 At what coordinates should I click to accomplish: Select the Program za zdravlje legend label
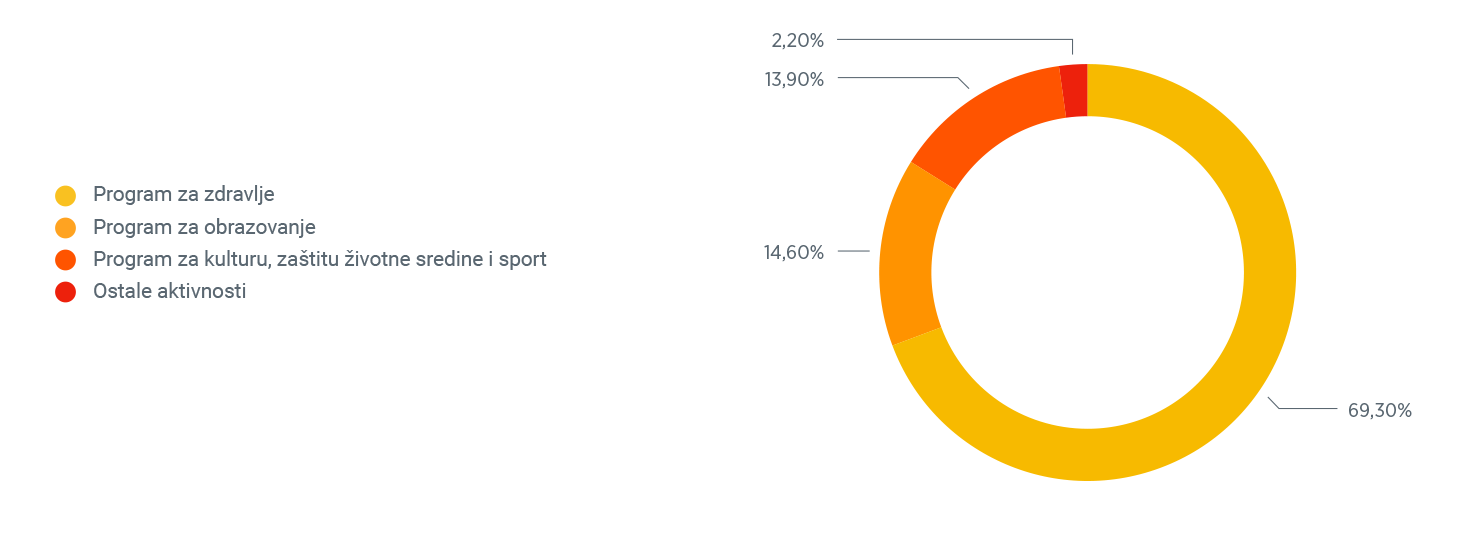pos(184,194)
